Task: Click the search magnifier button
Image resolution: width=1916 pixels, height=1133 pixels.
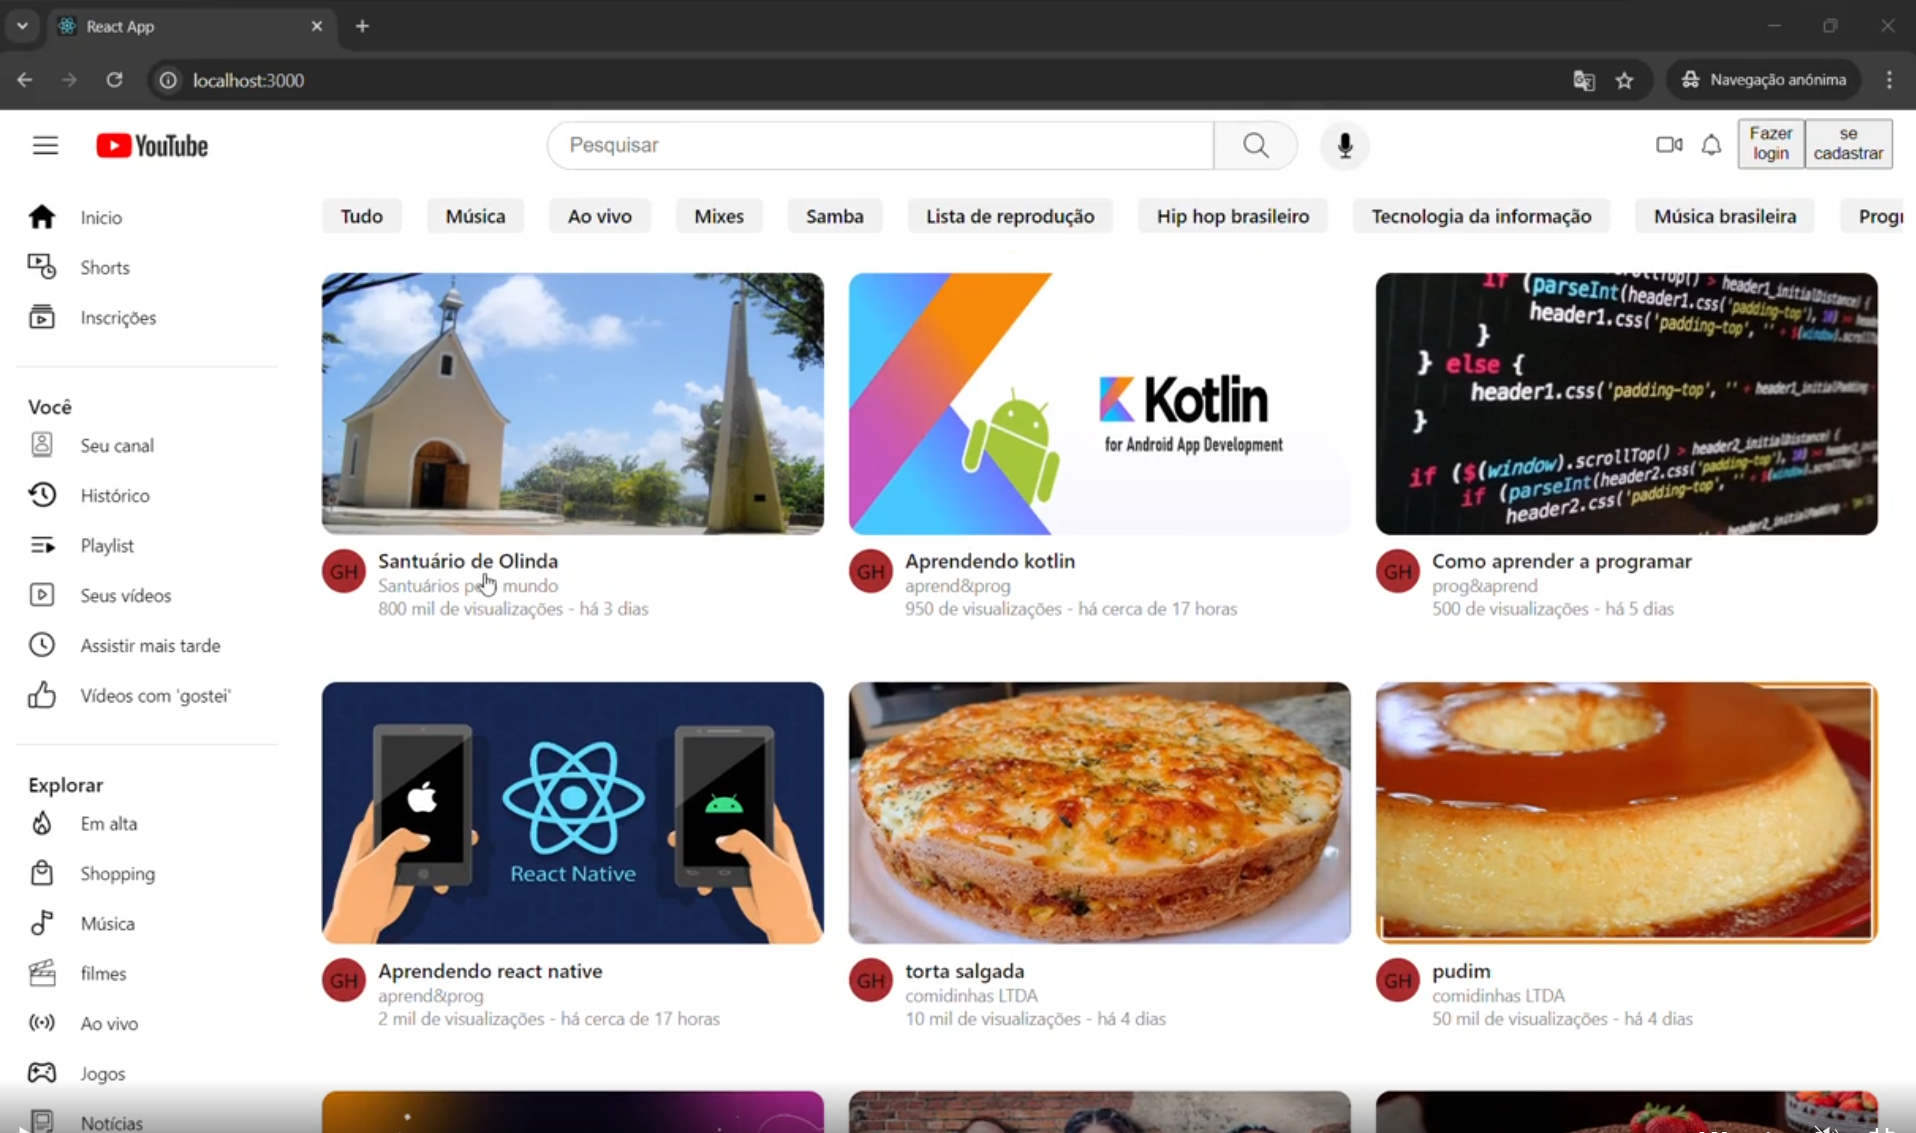Action: (x=1255, y=146)
